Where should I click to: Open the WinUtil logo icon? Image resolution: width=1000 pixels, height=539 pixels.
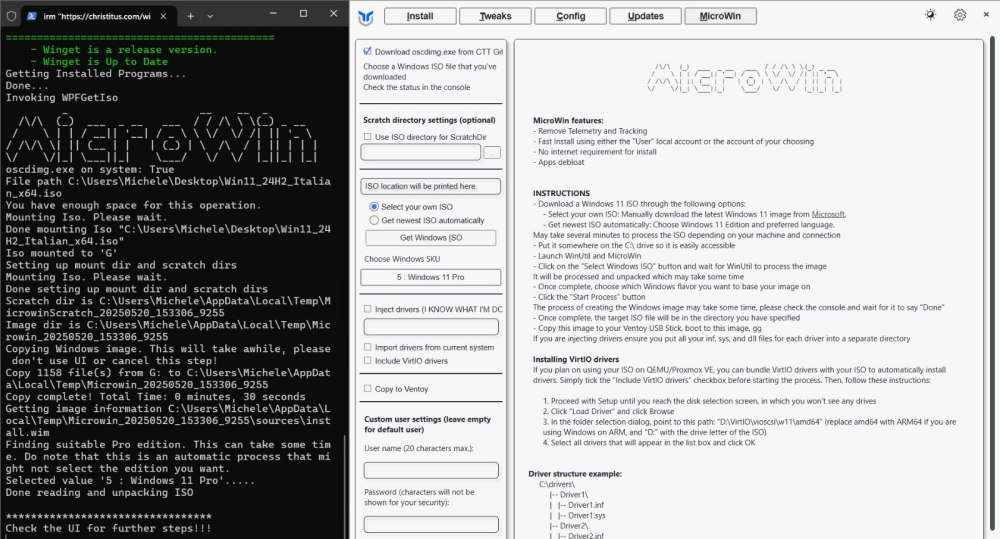[365, 17]
